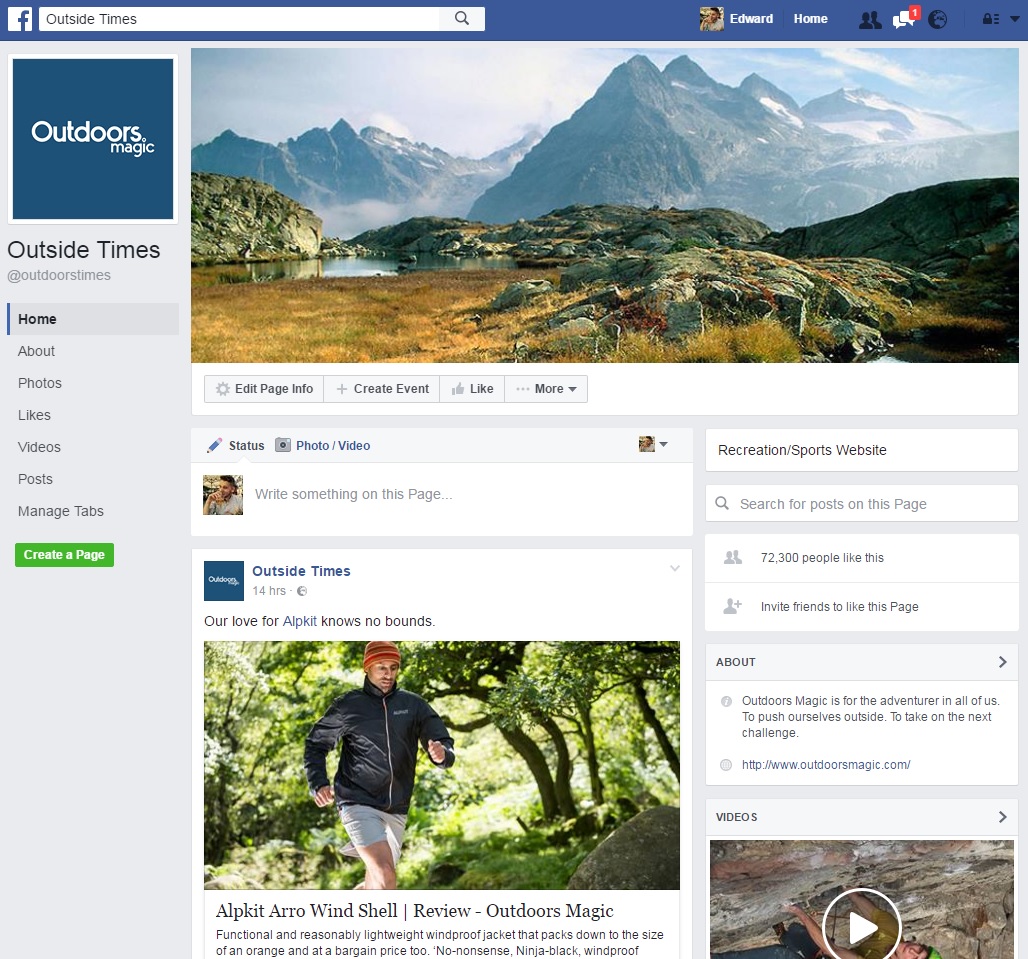Click the Create Event button

(382, 389)
